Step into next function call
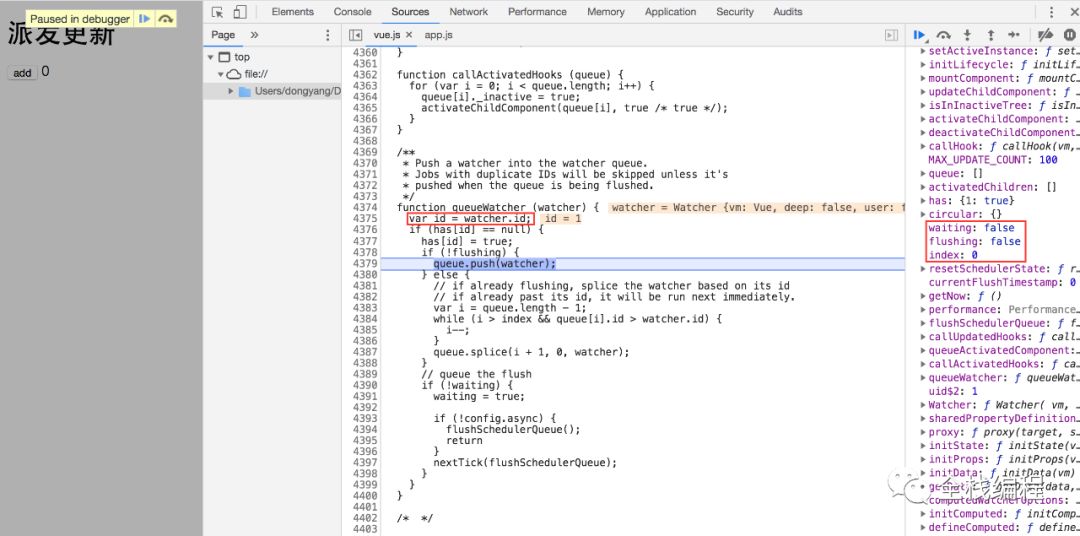1080x536 pixels. (x=967, y=35)
